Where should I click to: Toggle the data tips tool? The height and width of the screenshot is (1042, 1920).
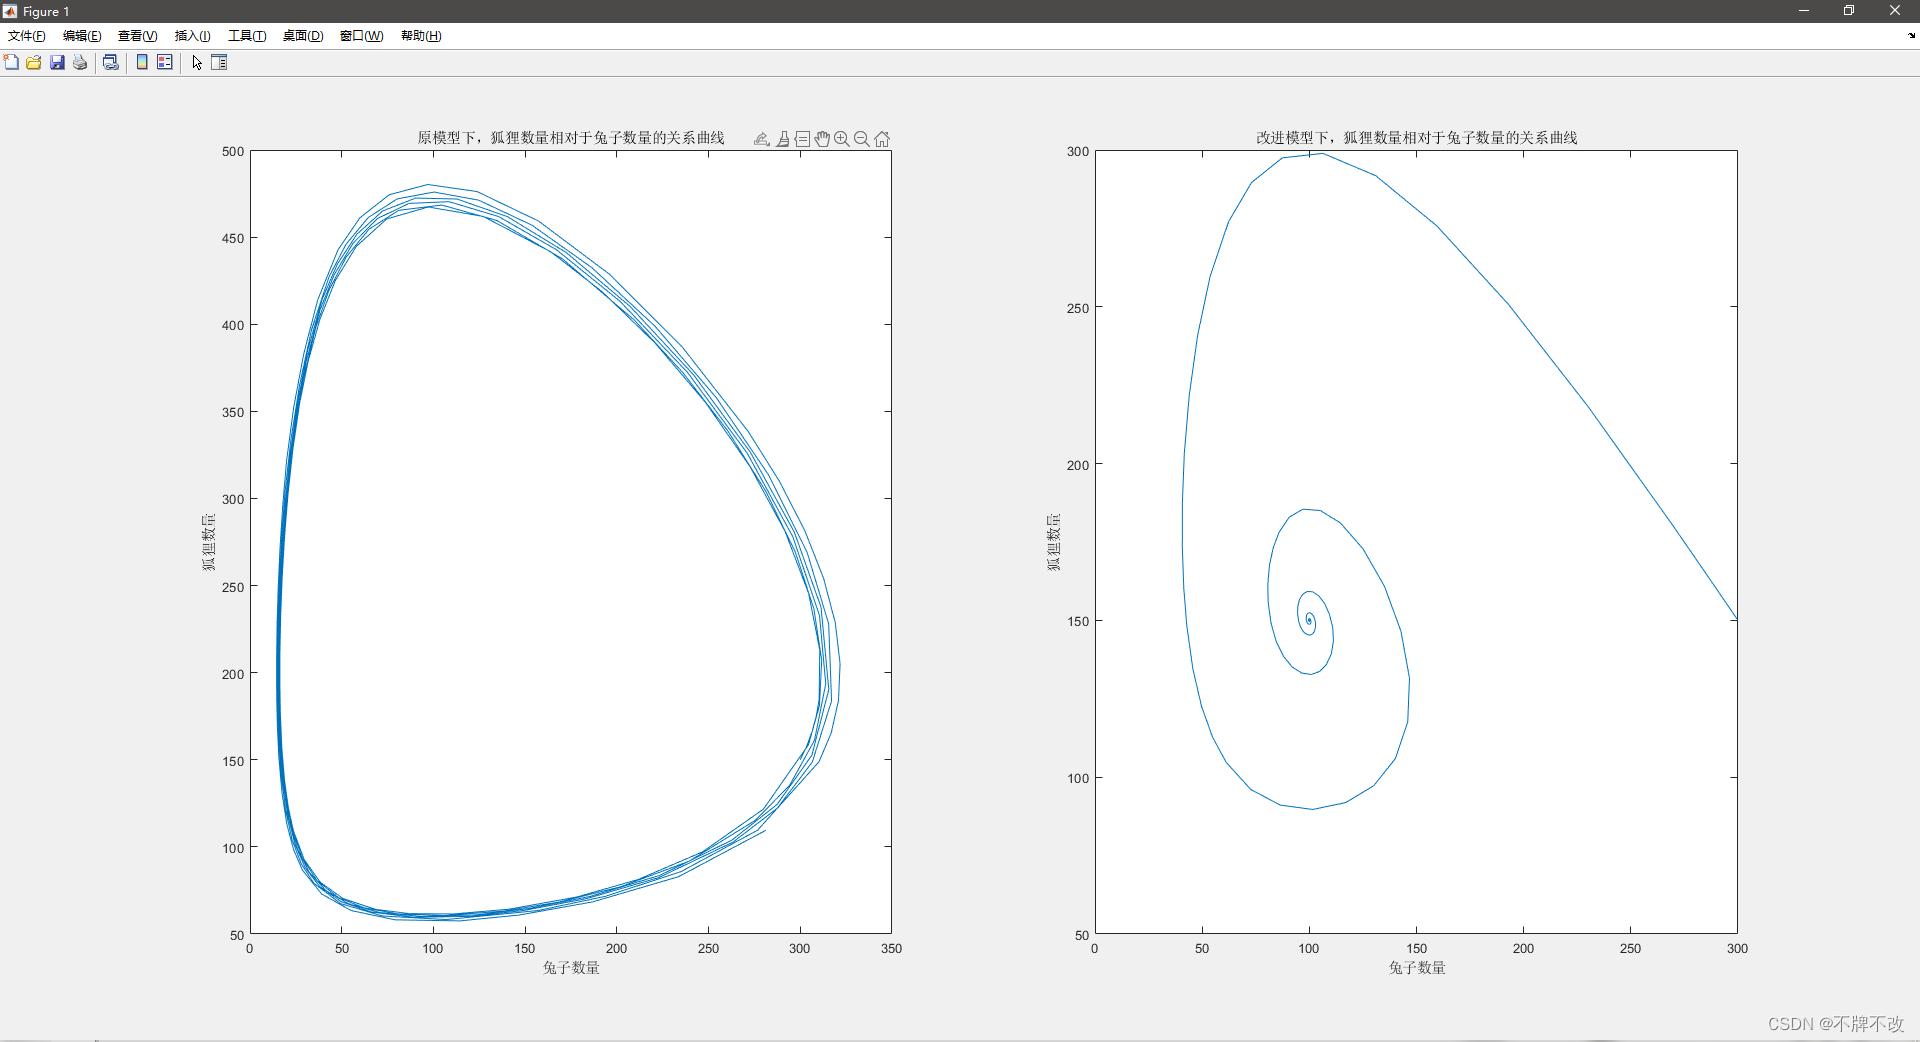(802, 139)
